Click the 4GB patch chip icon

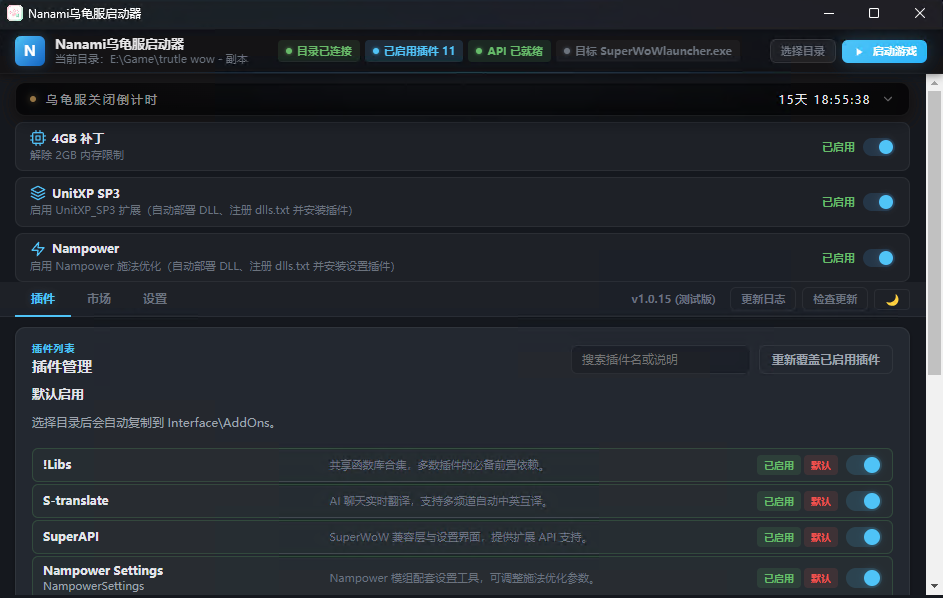click(38, 138)
